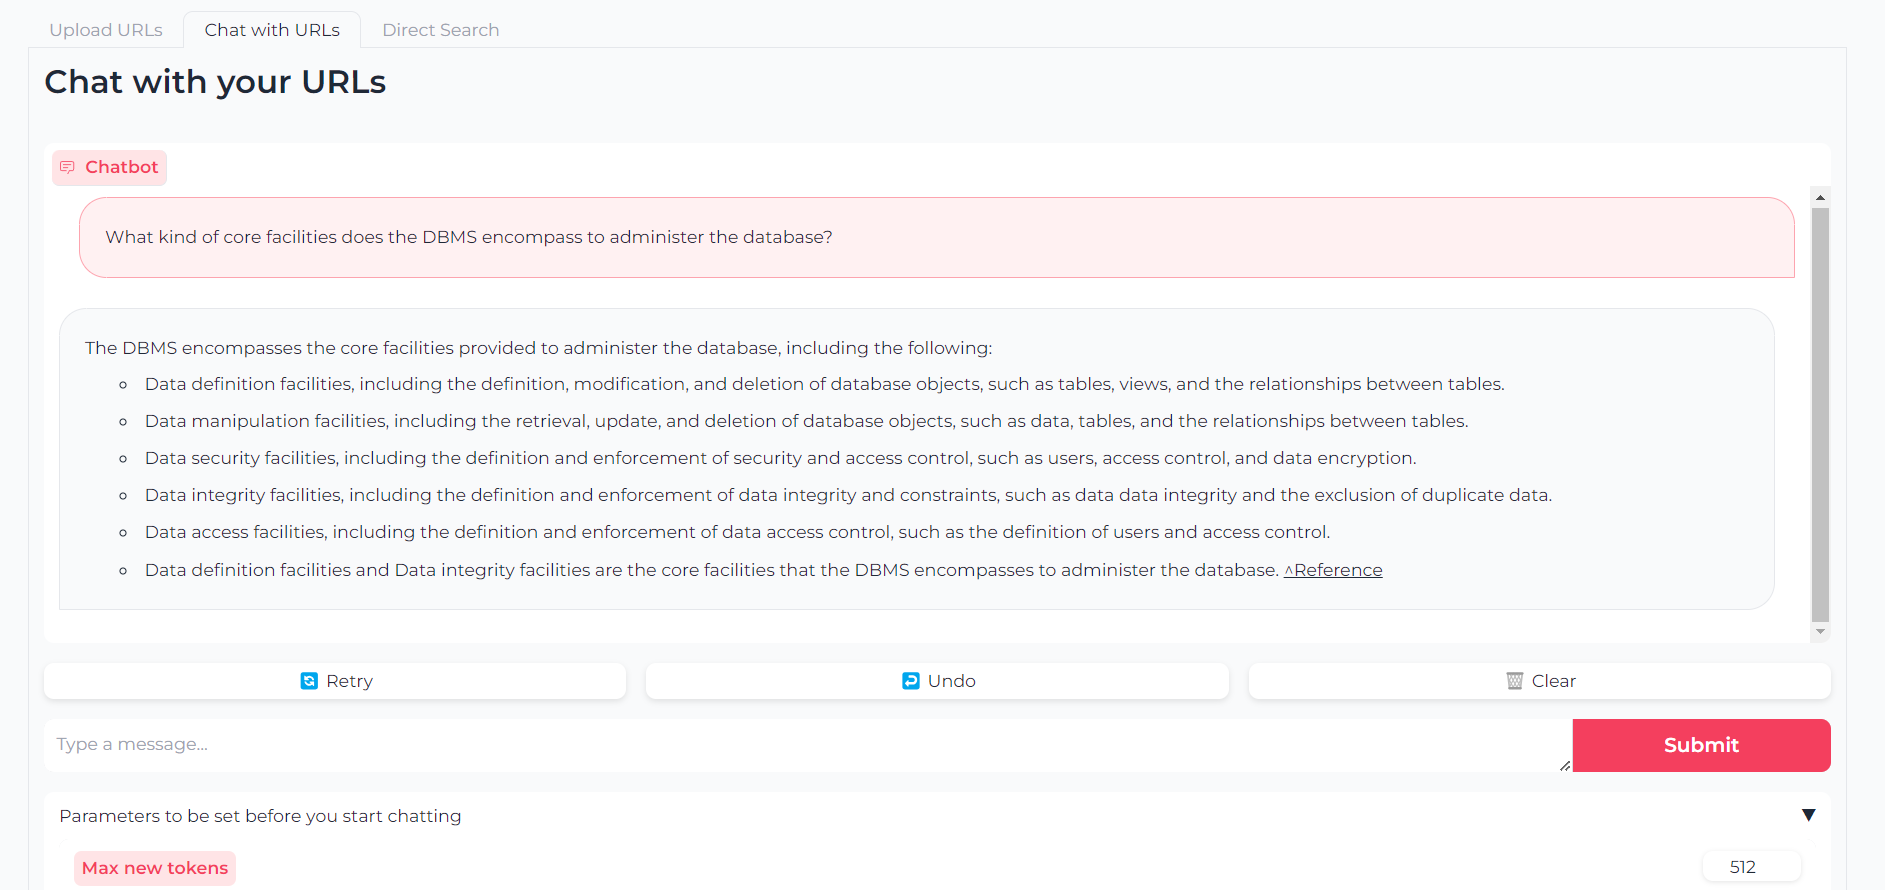Clear the chat conversation
This screenshot has height=890, width=1885.
(x=1540, y=681)
